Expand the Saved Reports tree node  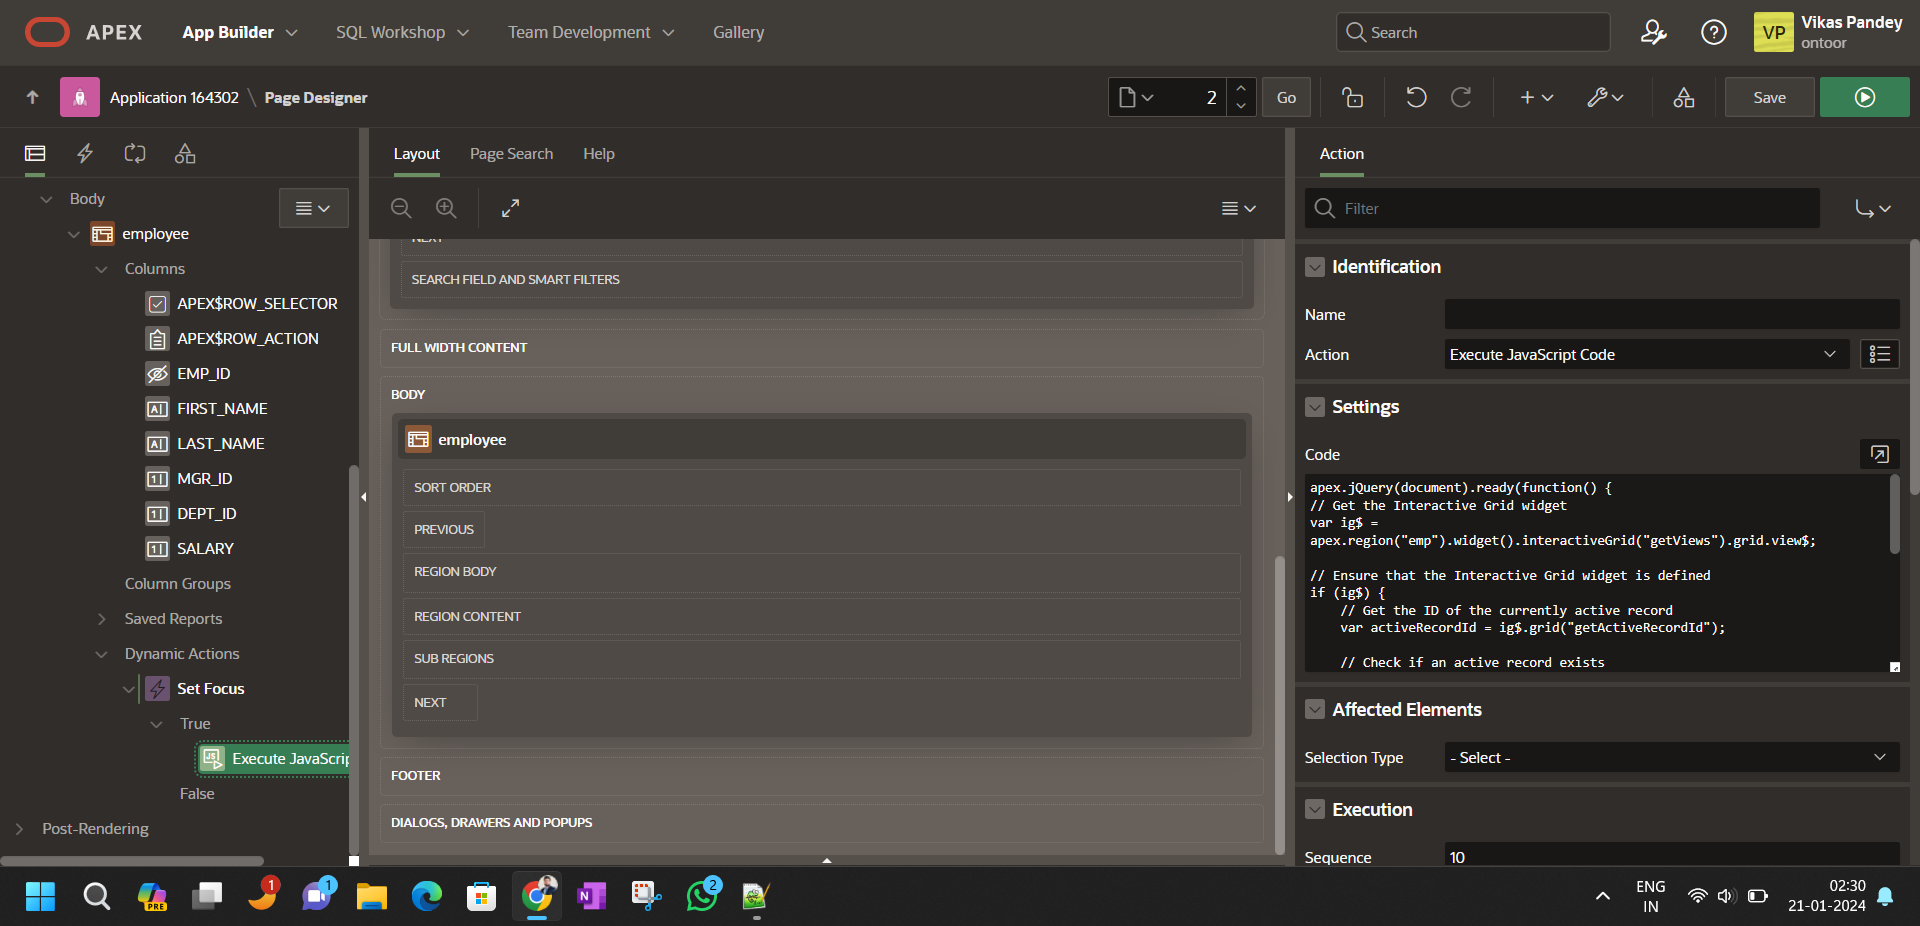tap(101, 619)
